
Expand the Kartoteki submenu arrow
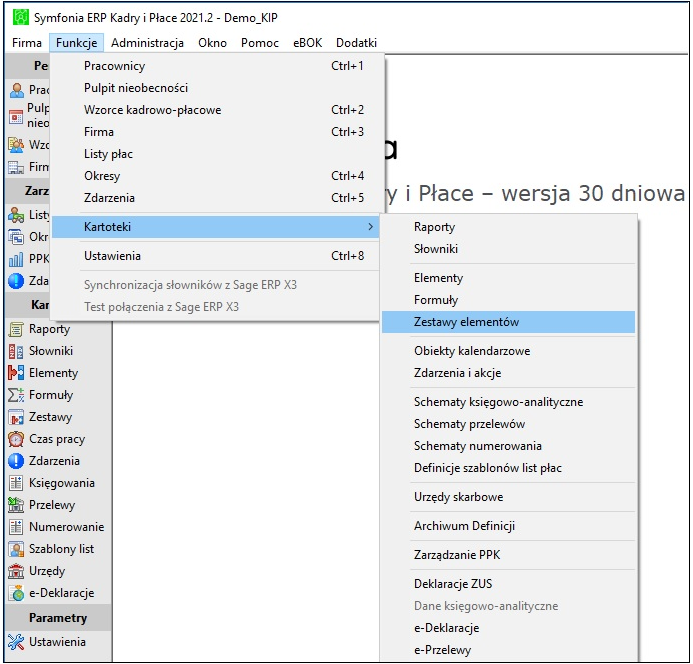(x=370, y=227)
